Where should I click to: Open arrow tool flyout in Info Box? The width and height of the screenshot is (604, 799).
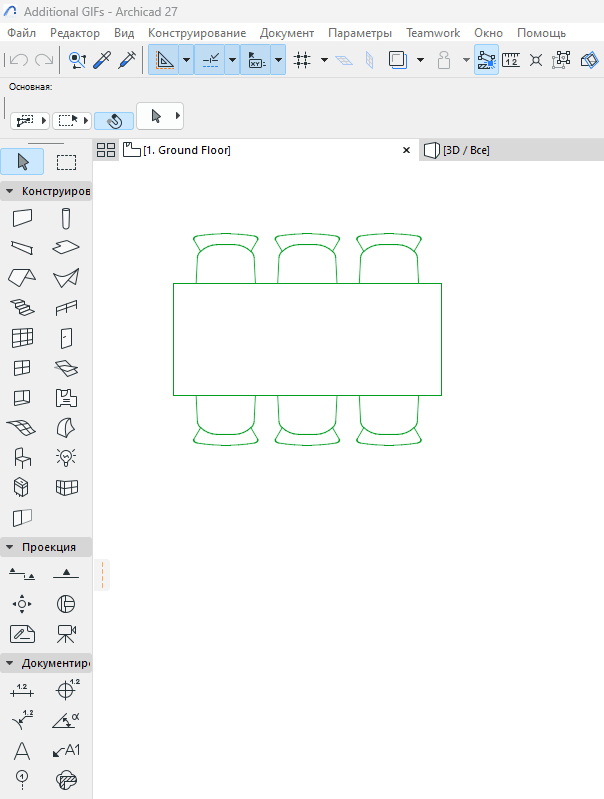coord(178,116)
